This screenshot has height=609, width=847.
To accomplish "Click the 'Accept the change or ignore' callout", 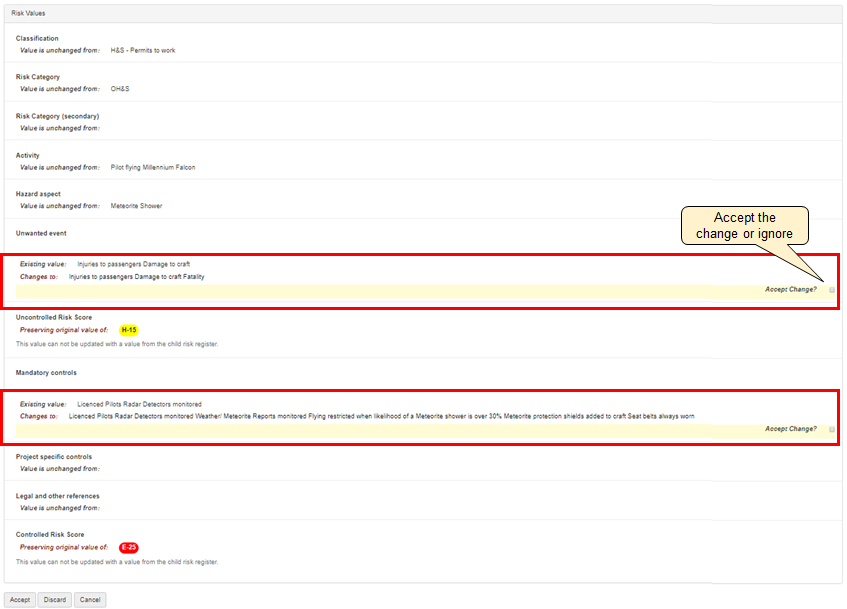I will [744, 226].
